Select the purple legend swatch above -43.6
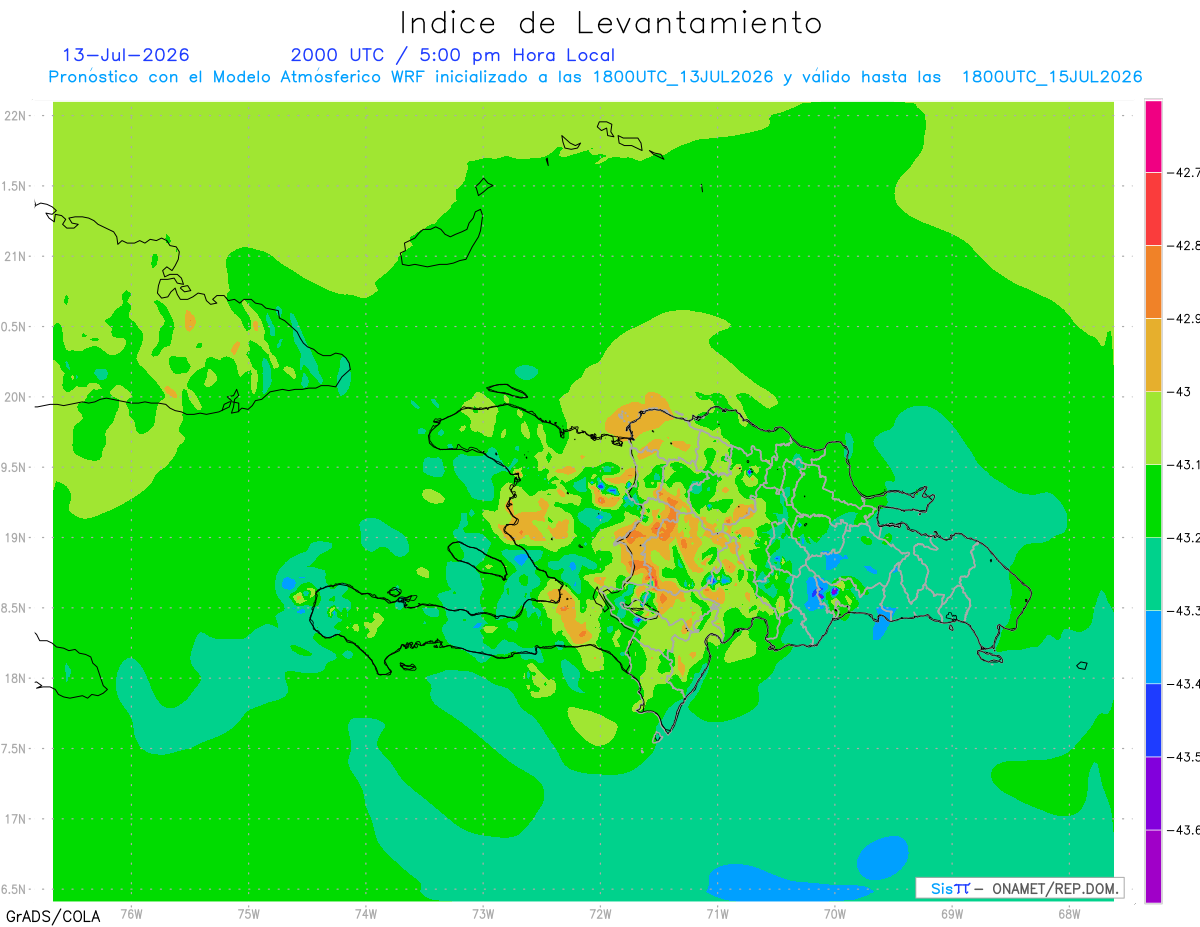Screen dimensions: 1200x927 point(1153,793)
